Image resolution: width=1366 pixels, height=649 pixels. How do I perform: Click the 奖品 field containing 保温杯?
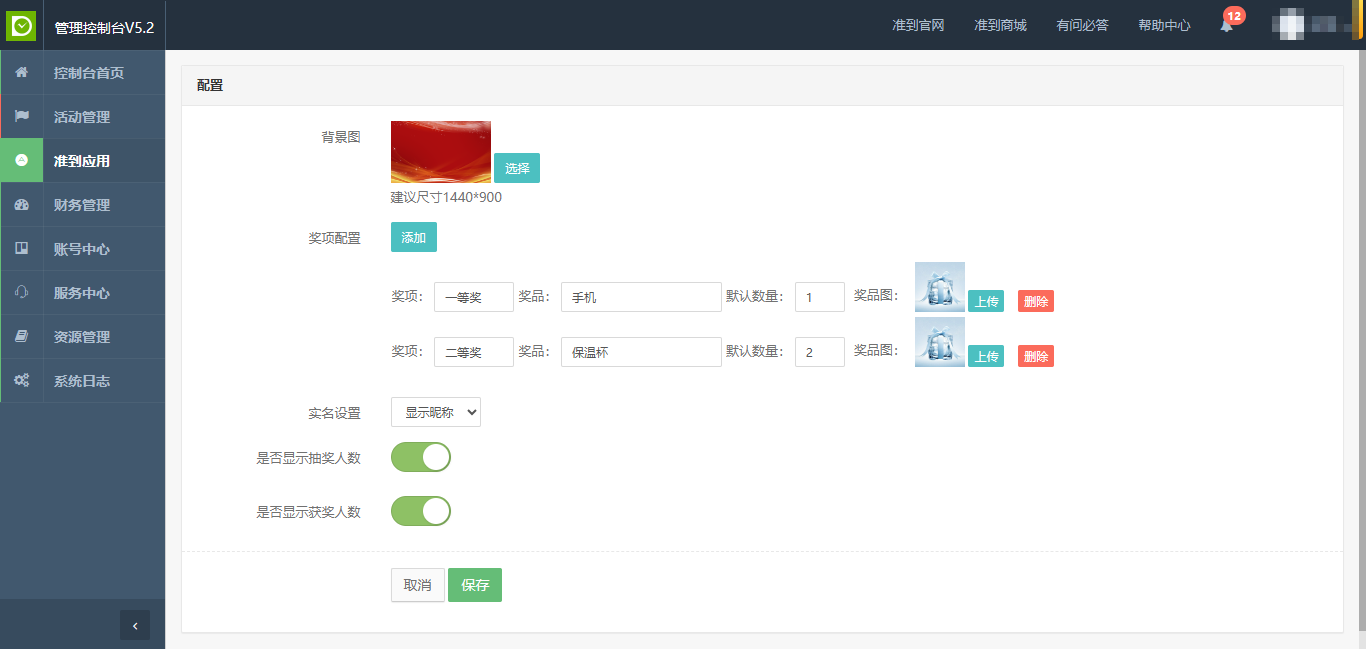641,352
